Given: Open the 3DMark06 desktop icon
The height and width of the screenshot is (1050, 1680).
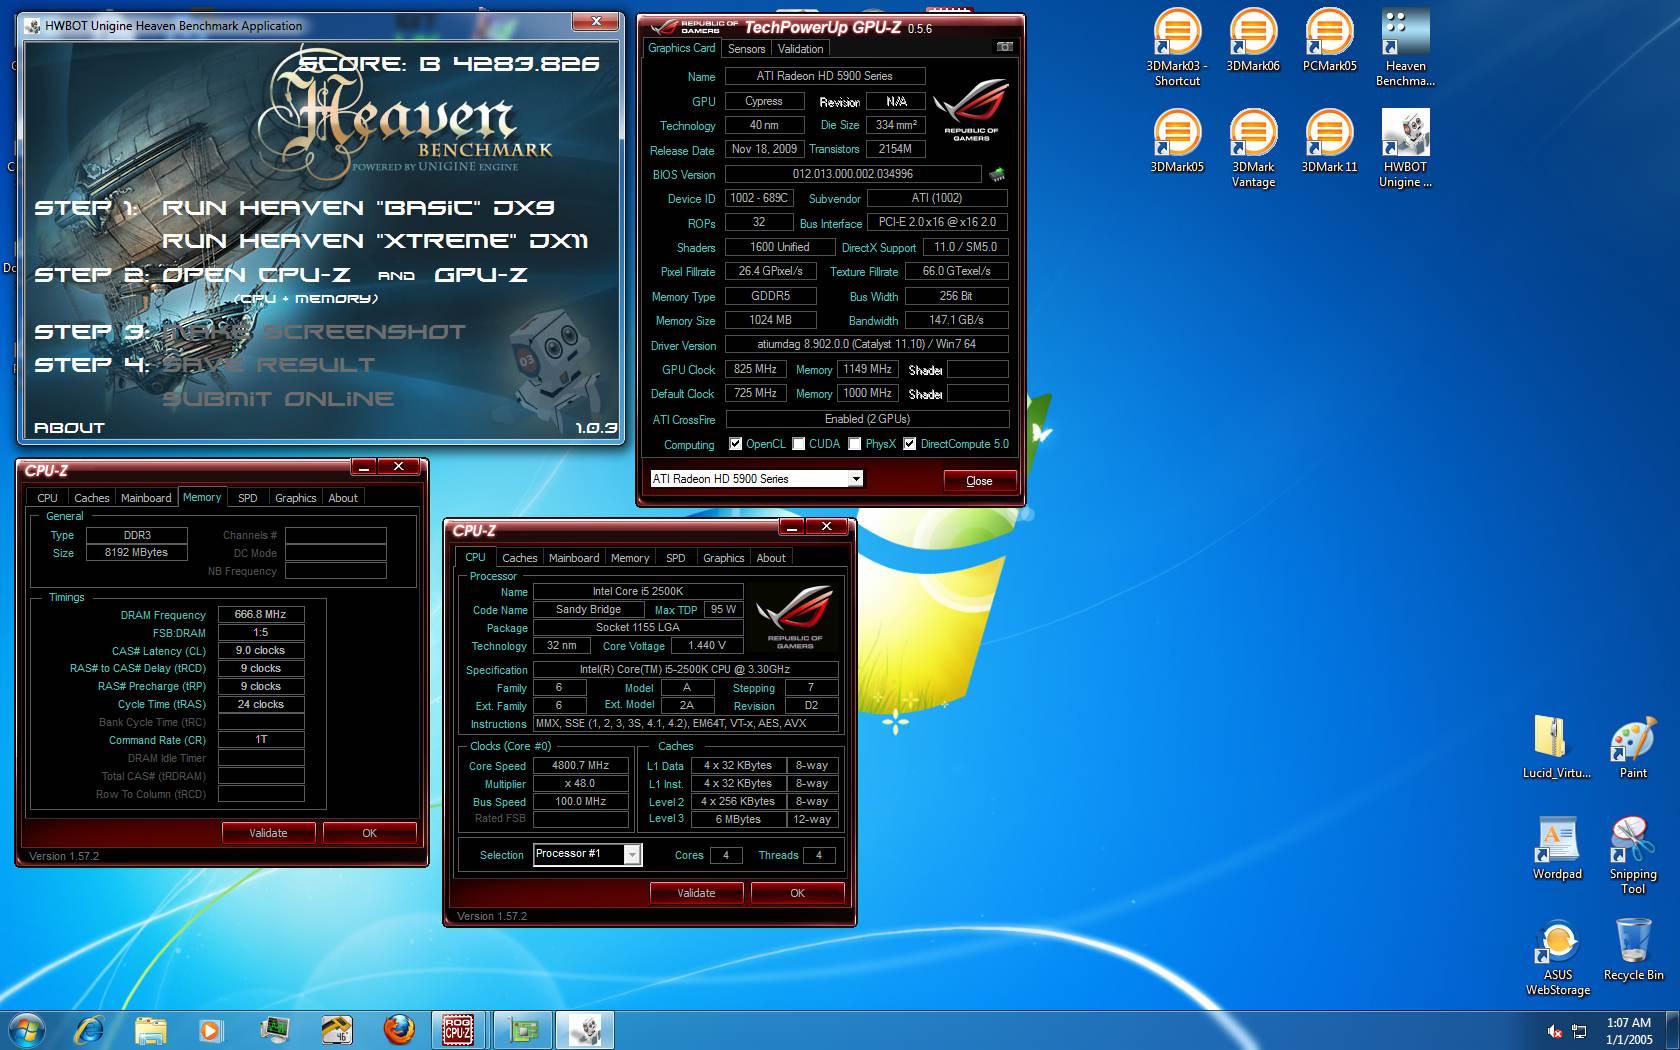Looking at the screenshot, I should point(1253,40).
